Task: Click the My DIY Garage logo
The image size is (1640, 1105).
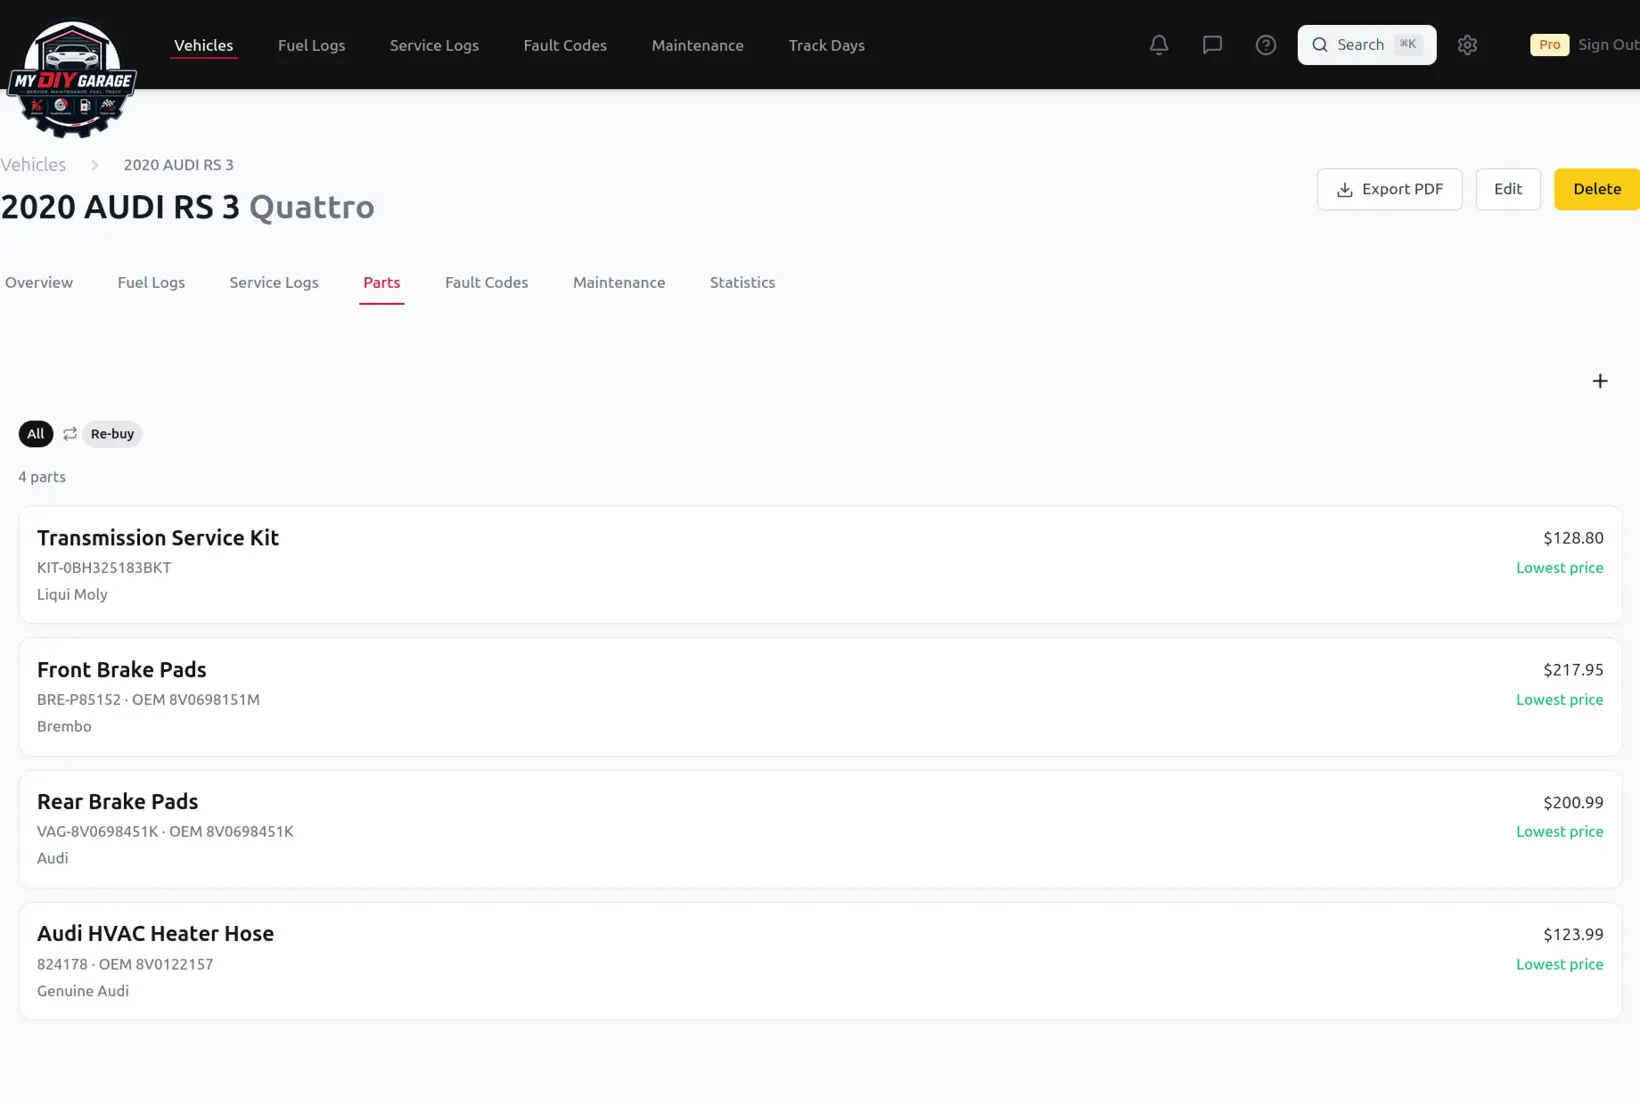Action: tap(72, 79)
